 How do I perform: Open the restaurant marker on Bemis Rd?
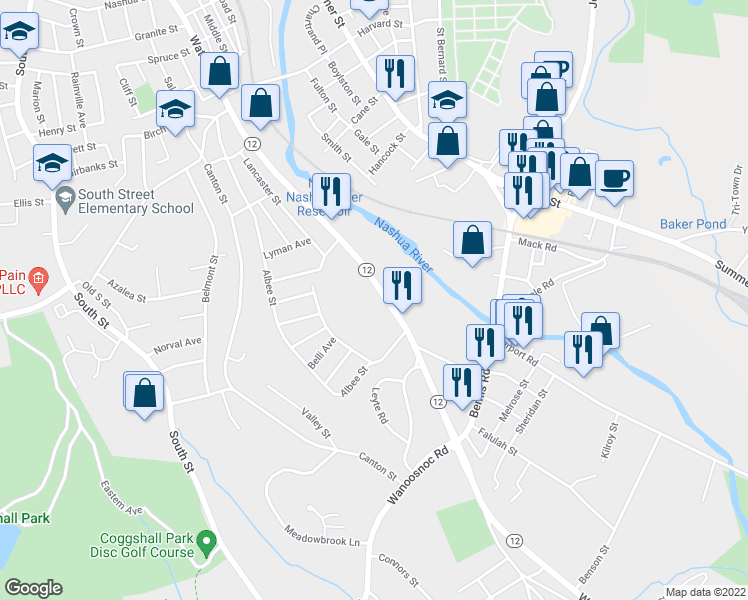462,386
